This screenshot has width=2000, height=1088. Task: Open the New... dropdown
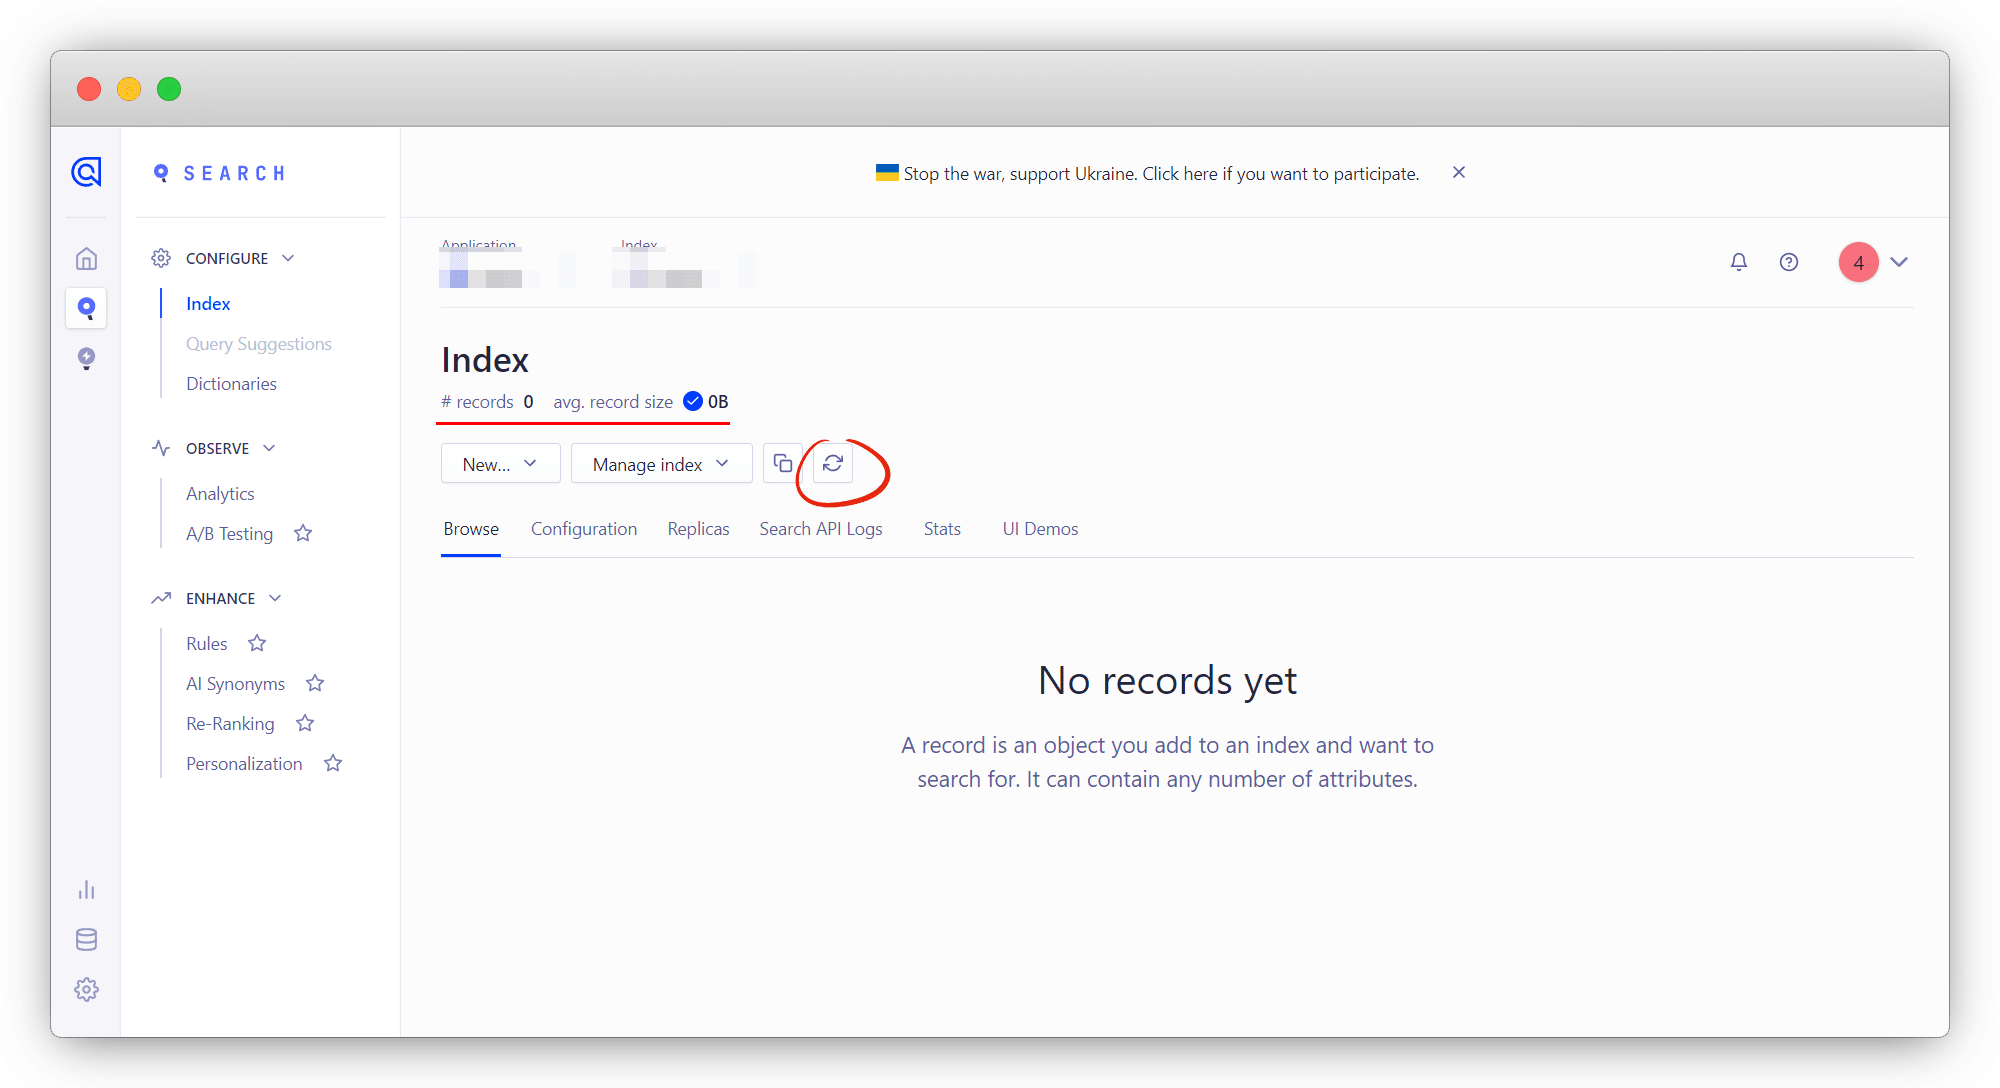click(500, 464)
